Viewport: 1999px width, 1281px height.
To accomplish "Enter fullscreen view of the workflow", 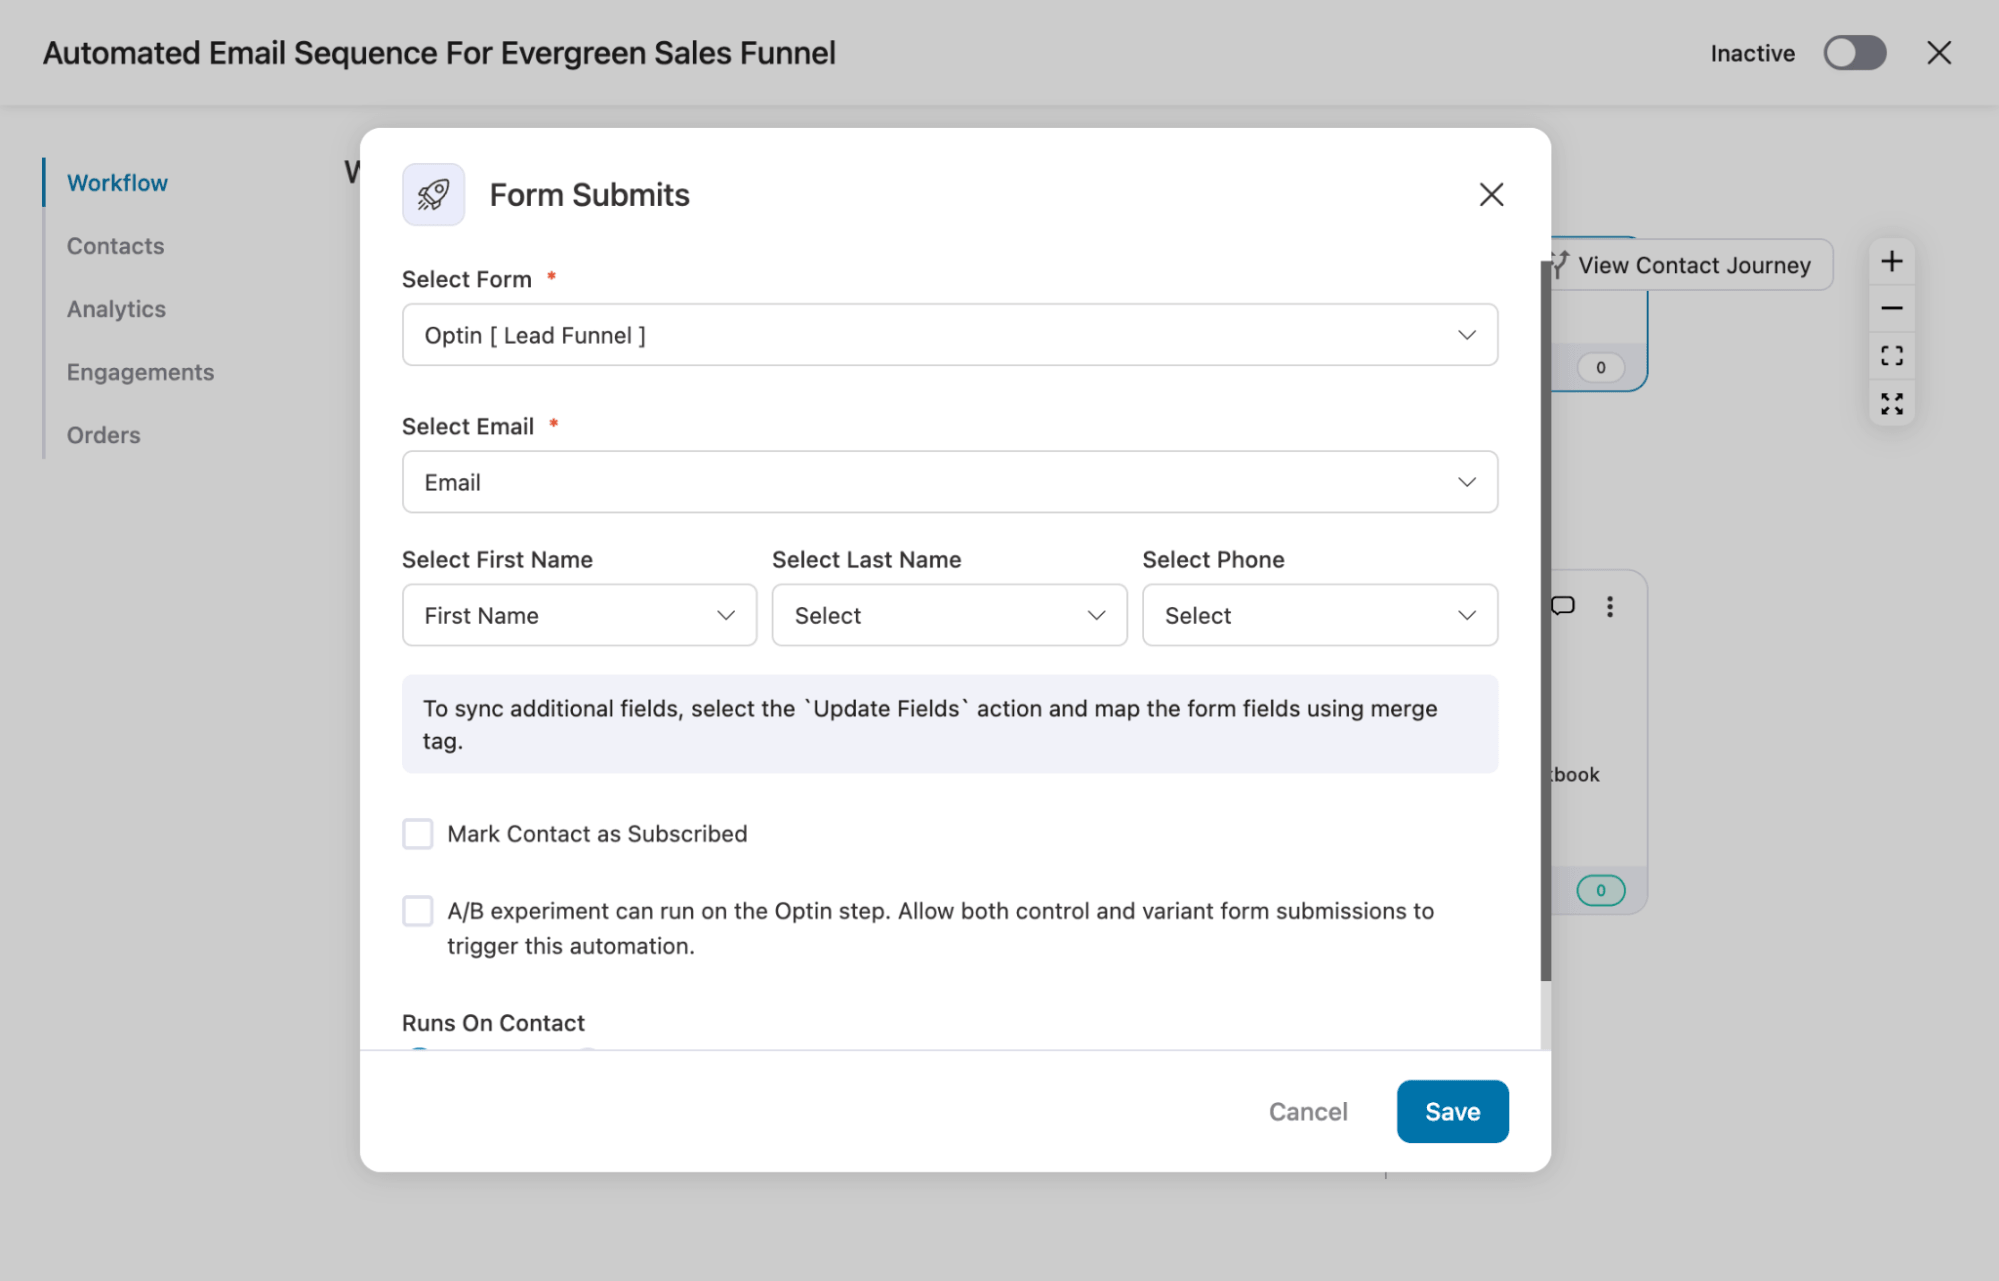I will 1891,403.
